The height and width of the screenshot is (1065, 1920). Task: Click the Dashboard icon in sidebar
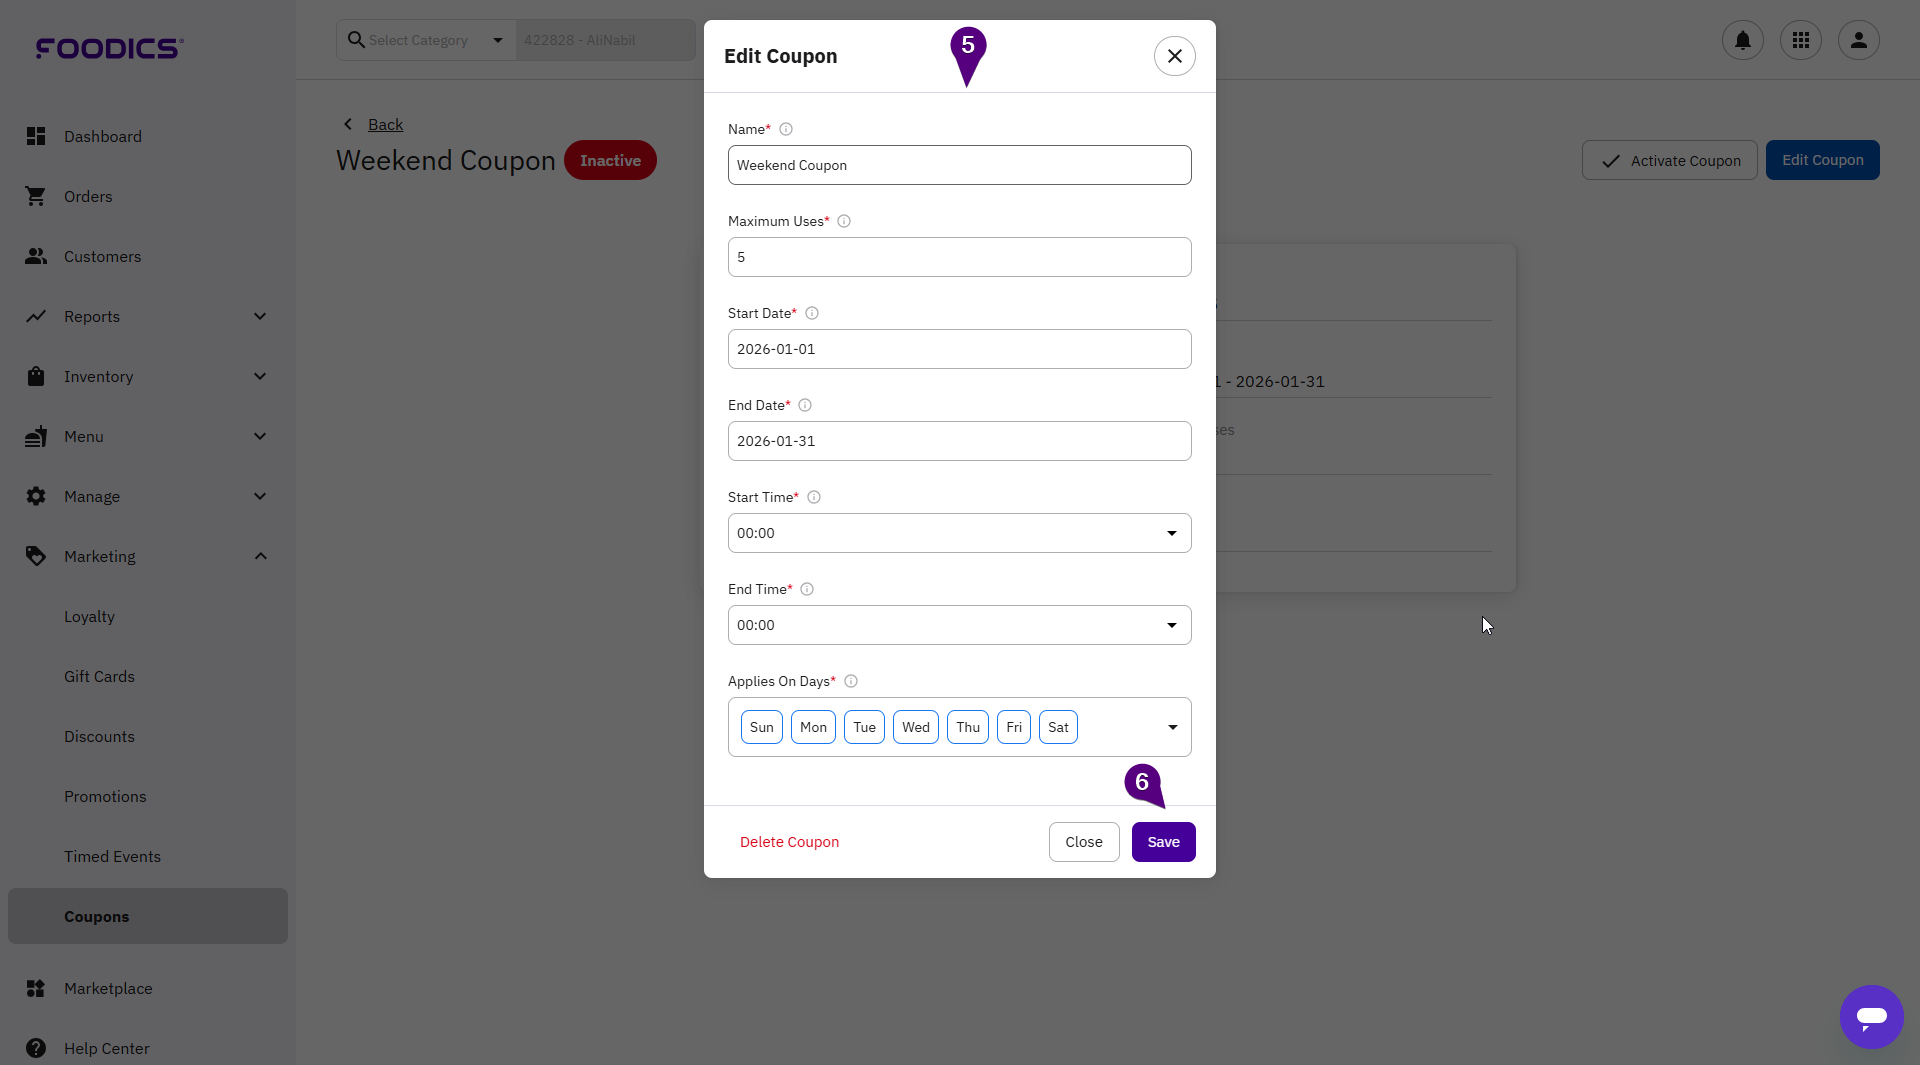(36, 136)
